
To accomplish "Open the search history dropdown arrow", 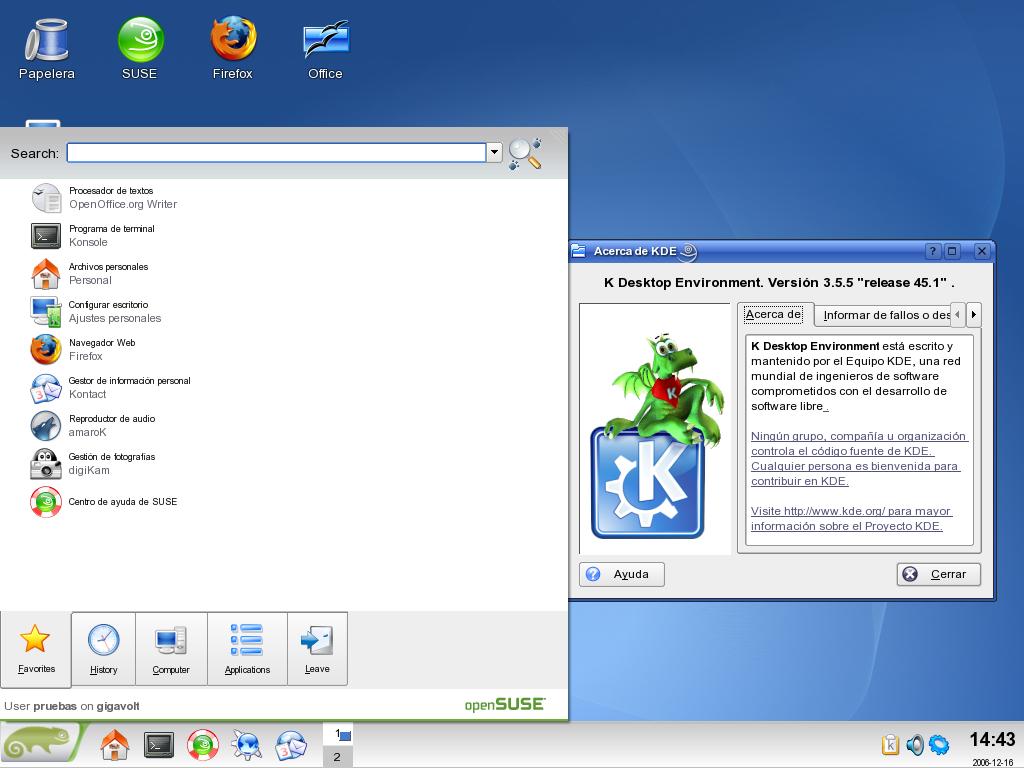I will [x=494, y=152].
